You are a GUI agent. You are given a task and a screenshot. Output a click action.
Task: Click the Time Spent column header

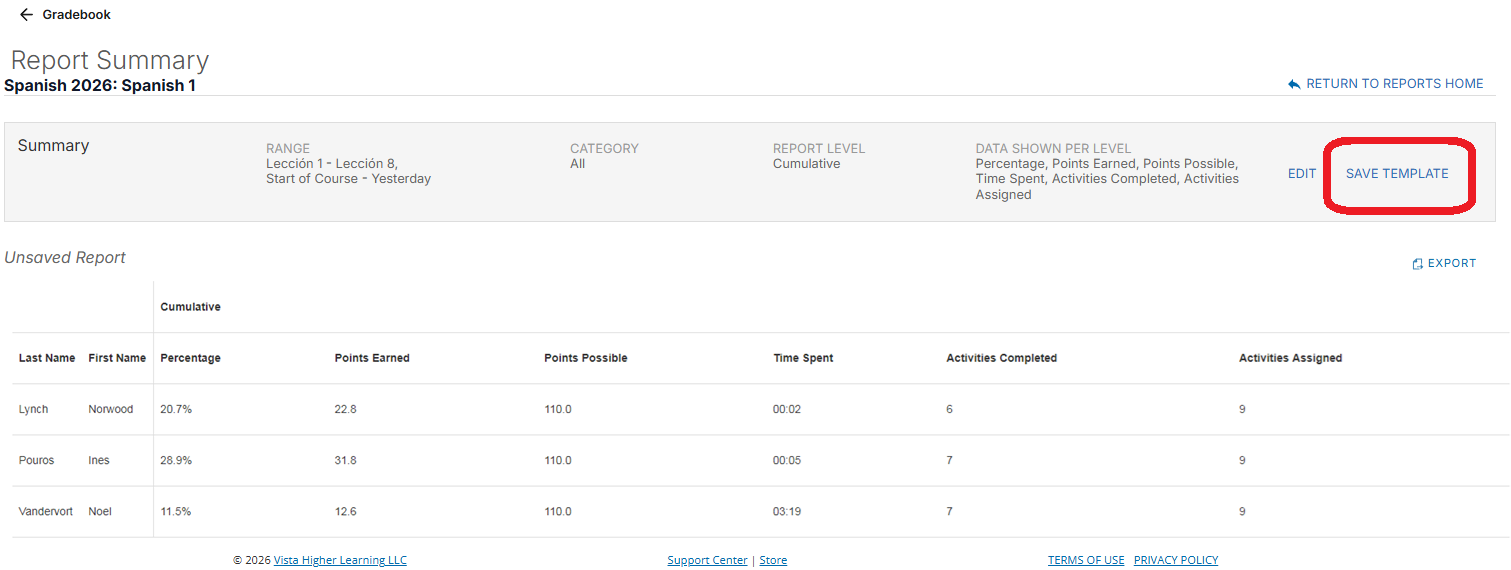(x=803, y=358)
